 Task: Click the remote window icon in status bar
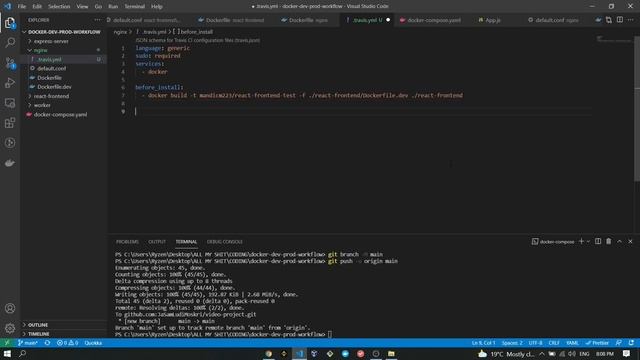(7, 343)
